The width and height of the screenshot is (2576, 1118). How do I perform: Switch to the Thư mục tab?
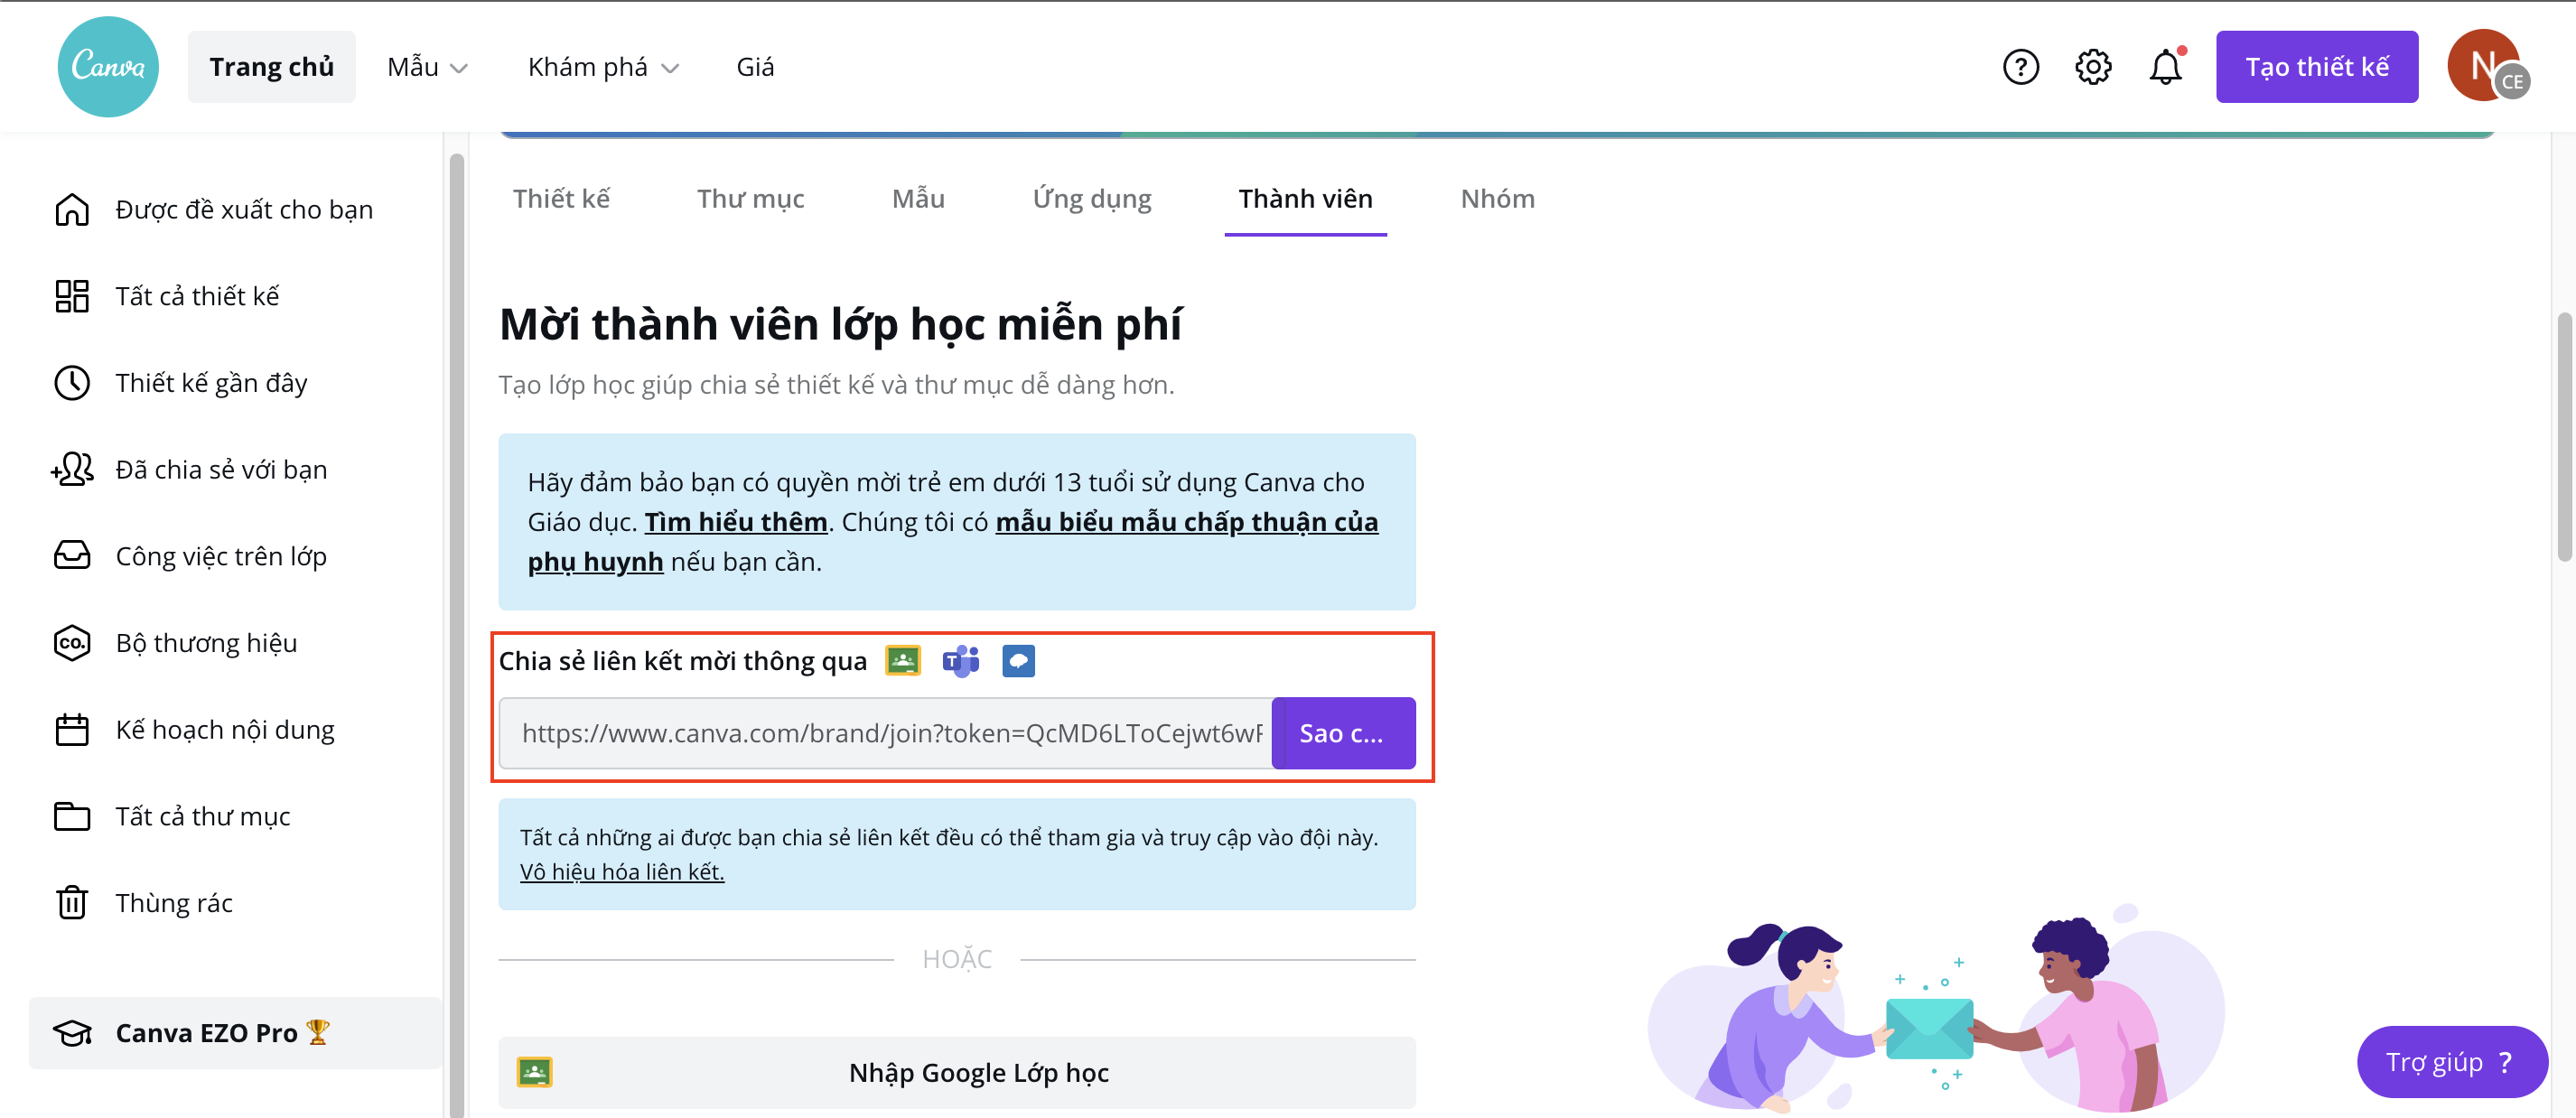[750, 199]
